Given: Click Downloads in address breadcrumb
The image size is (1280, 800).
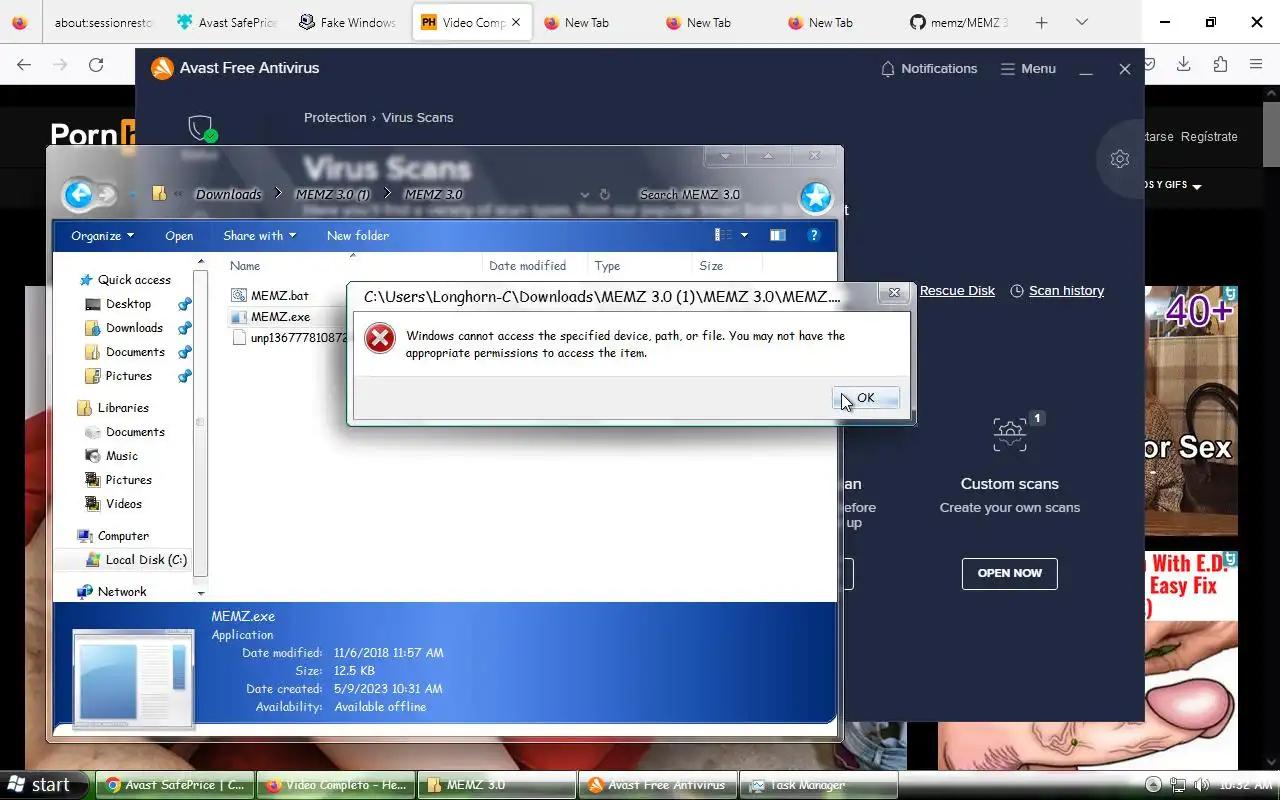Looking at the screenshot, I should coord(228,194).
